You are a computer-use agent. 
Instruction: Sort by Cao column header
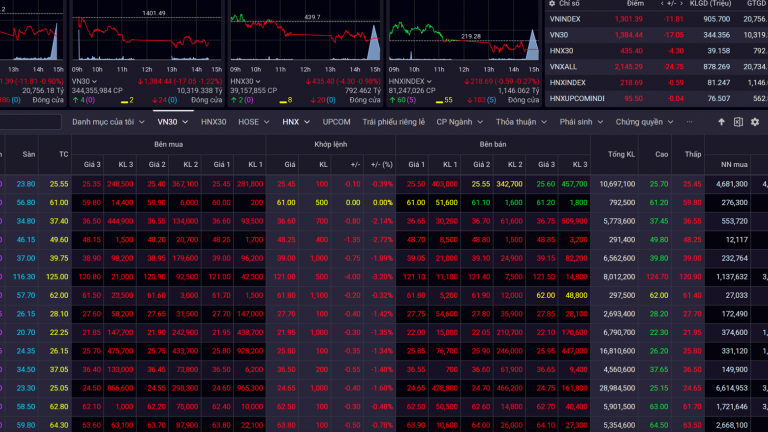point(661,154)
